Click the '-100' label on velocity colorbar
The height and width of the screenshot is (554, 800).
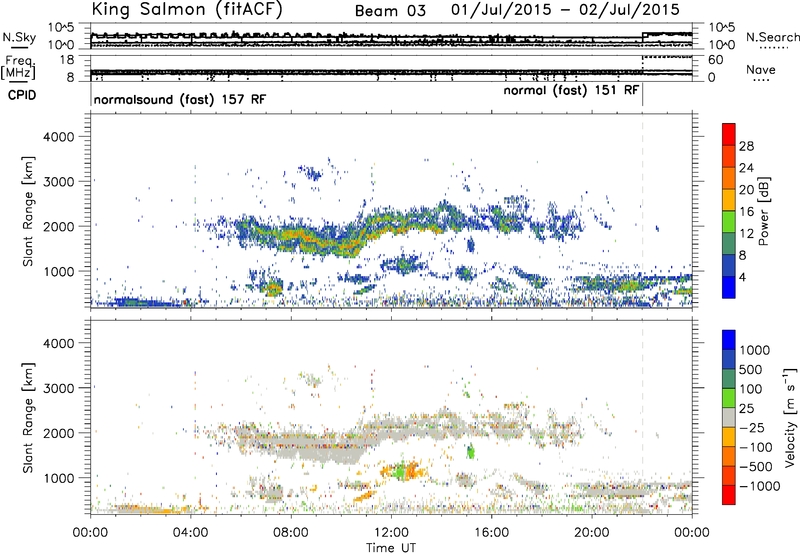coord(756,447)
